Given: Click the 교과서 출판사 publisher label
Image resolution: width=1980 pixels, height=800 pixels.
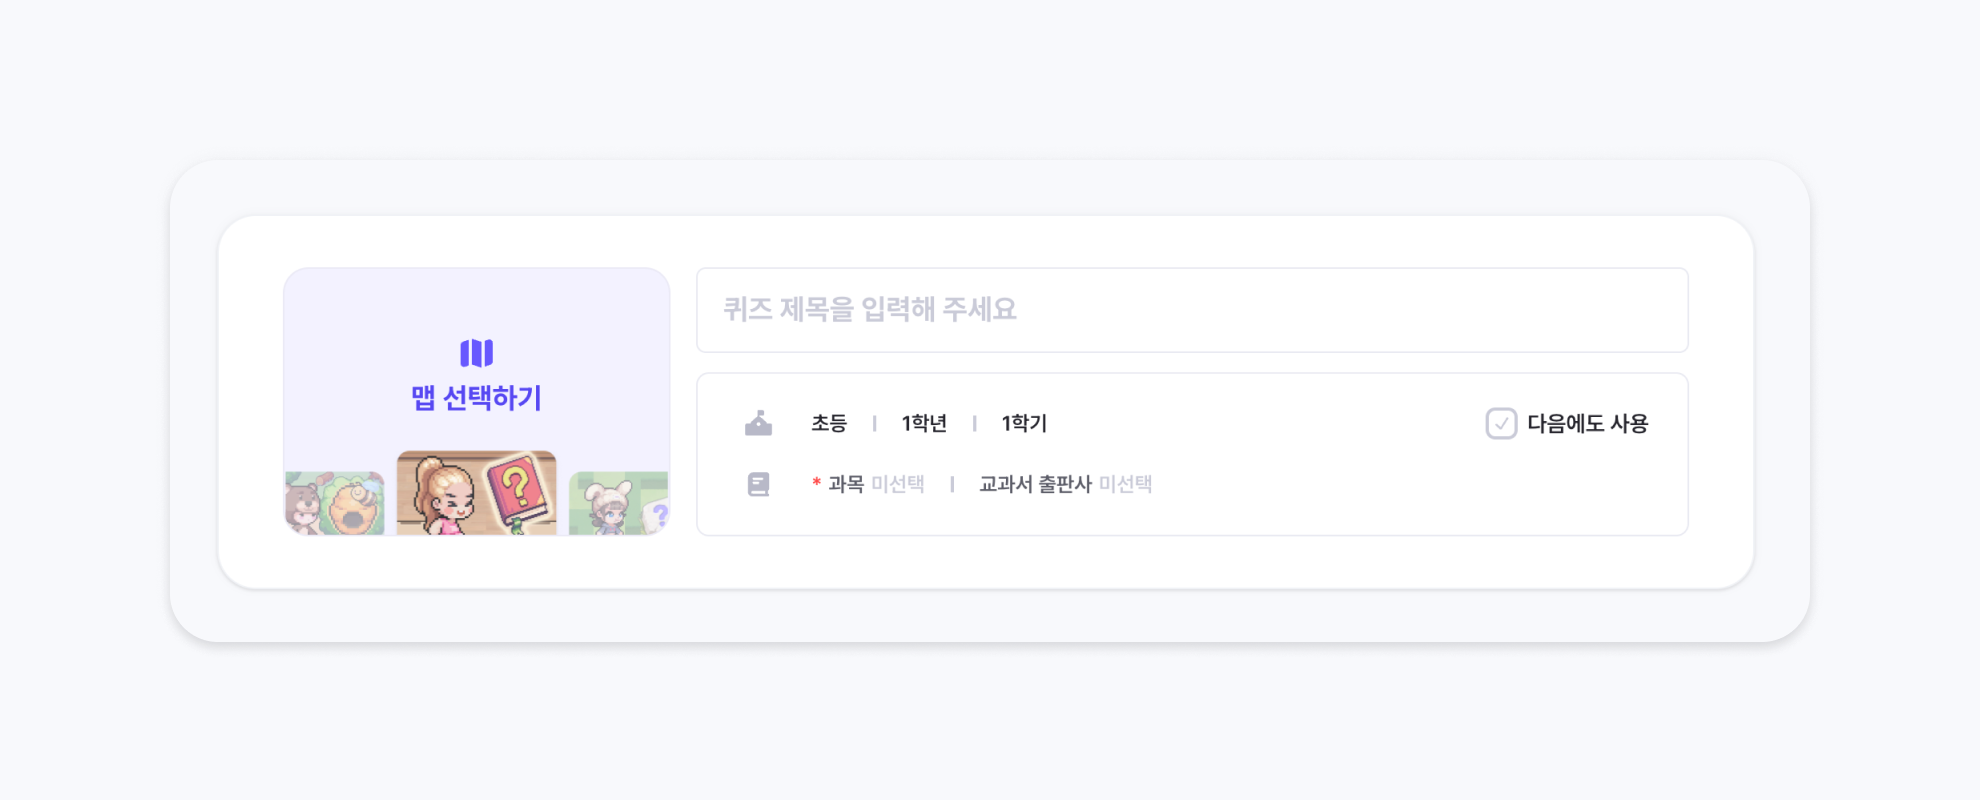Looking at the screenshot, I should (x=1035, y=485).
